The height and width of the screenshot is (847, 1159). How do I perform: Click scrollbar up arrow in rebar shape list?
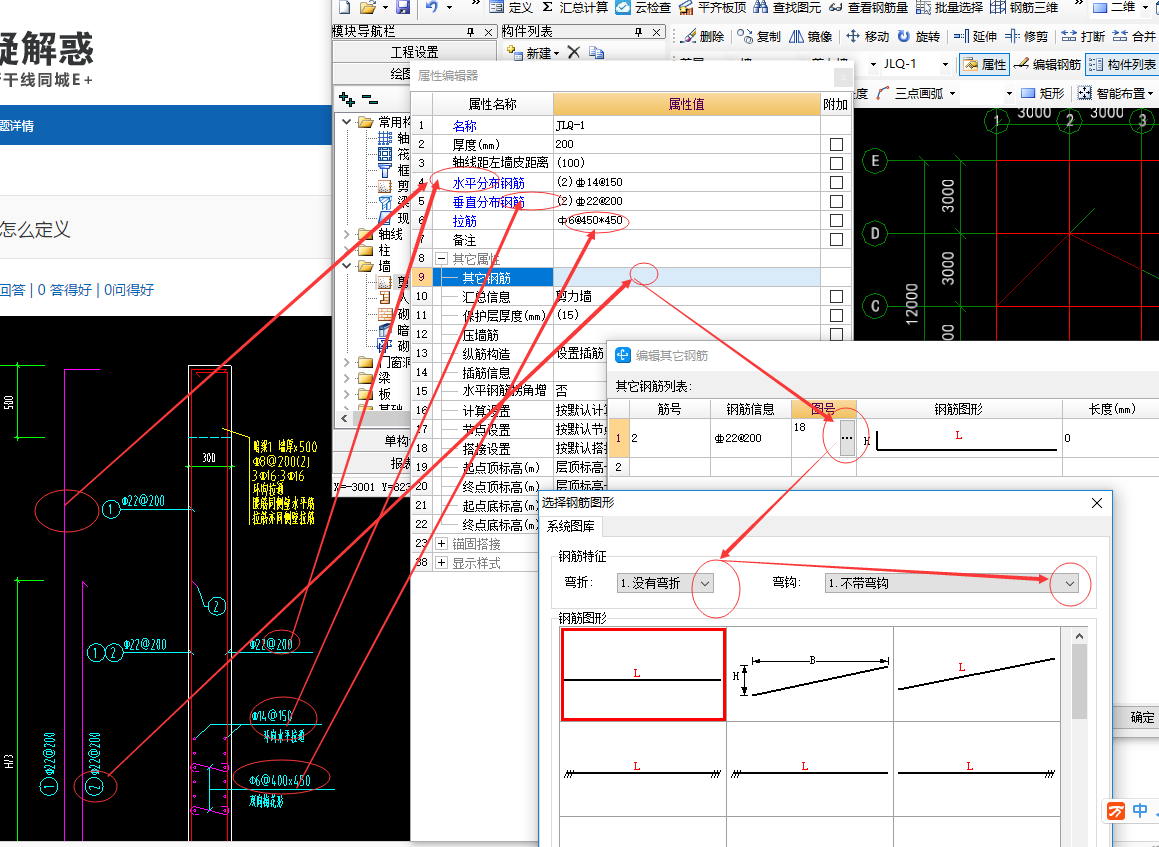1079,636
